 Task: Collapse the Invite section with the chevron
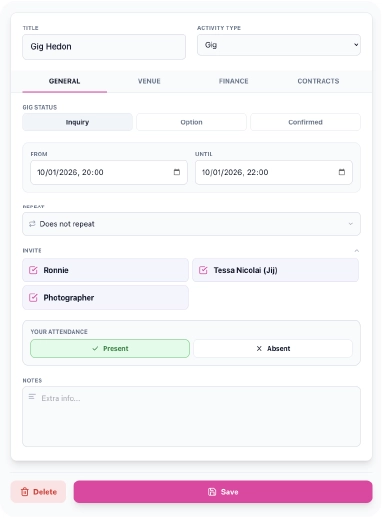(x=356, y=250)
